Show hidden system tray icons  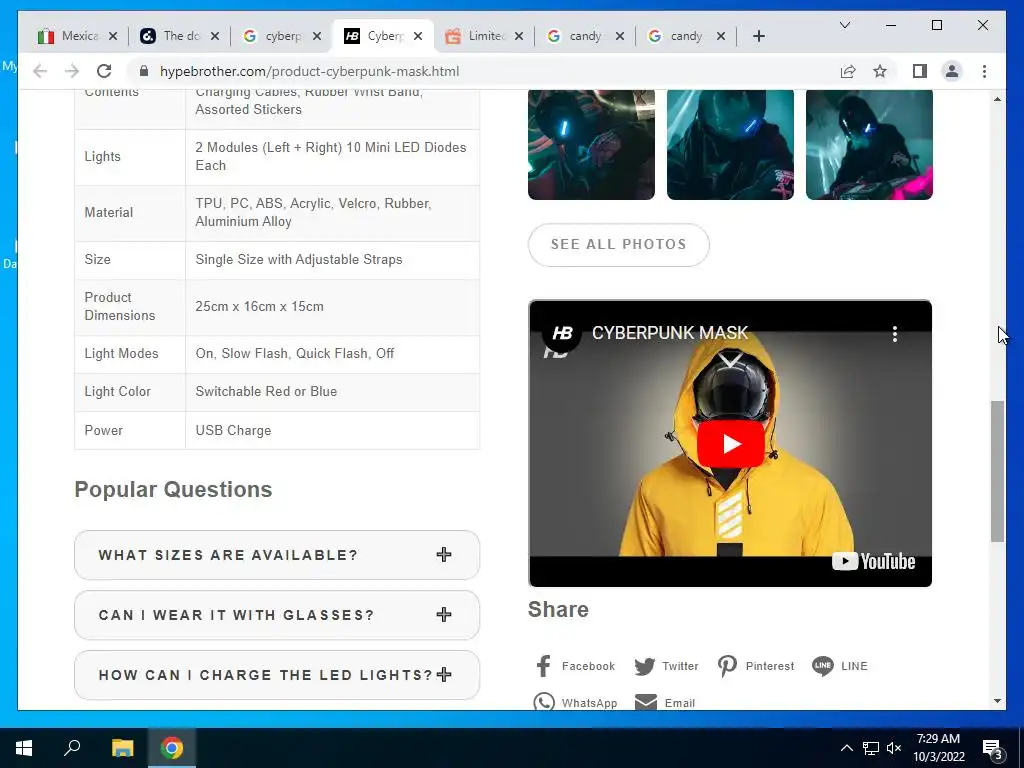[x=846, y=748]
